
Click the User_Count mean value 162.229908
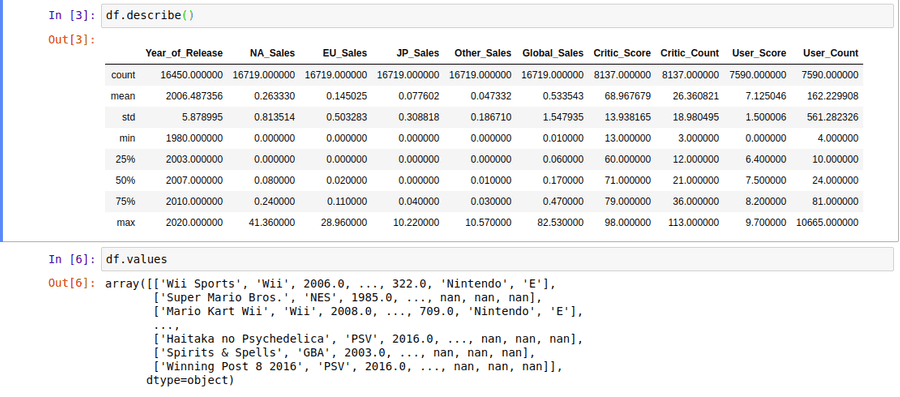[833, 96]
